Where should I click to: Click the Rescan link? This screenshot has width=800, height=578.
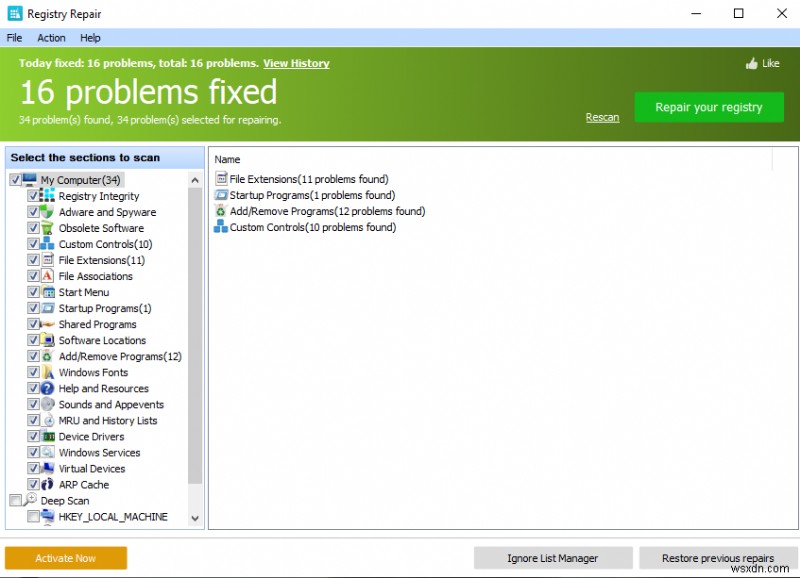(602, 117)
